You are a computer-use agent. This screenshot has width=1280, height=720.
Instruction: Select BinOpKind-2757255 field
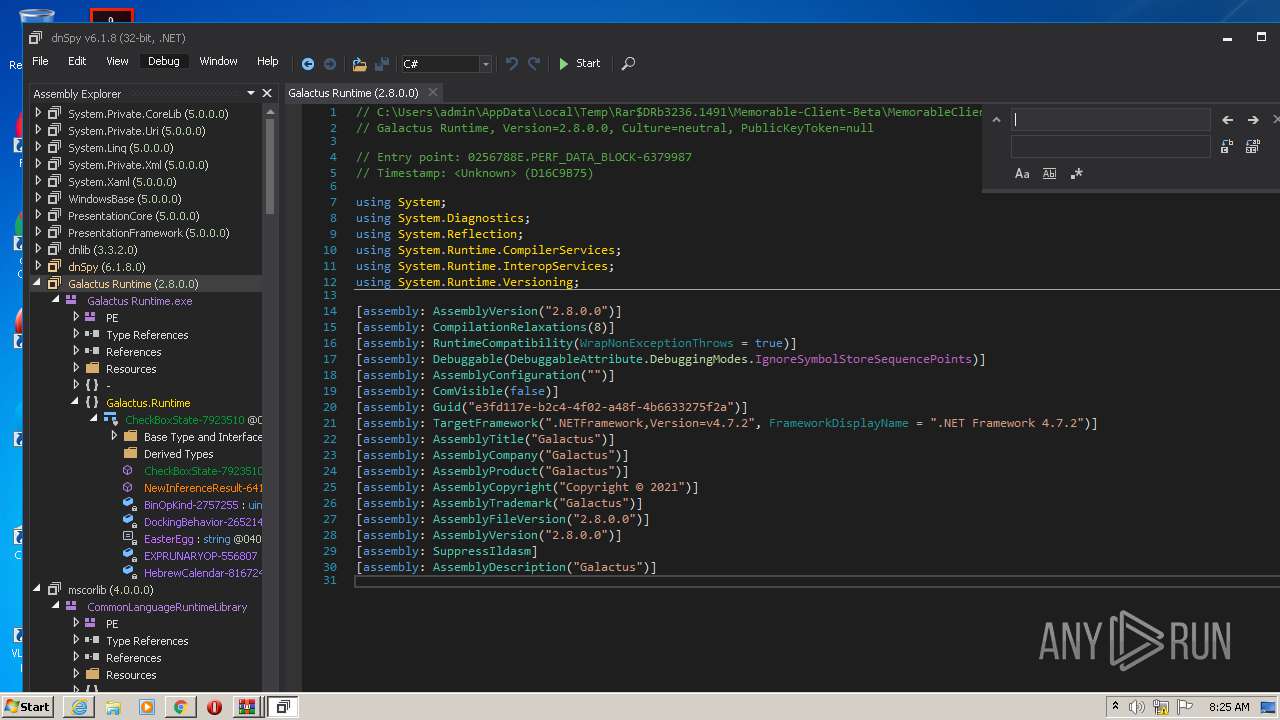coord(203,505)
